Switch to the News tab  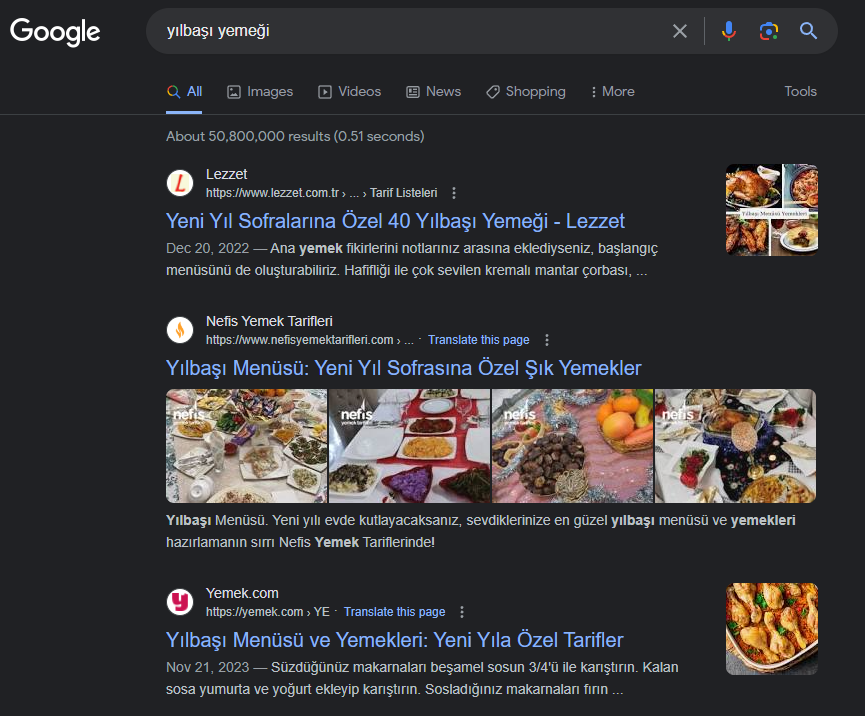433,92
